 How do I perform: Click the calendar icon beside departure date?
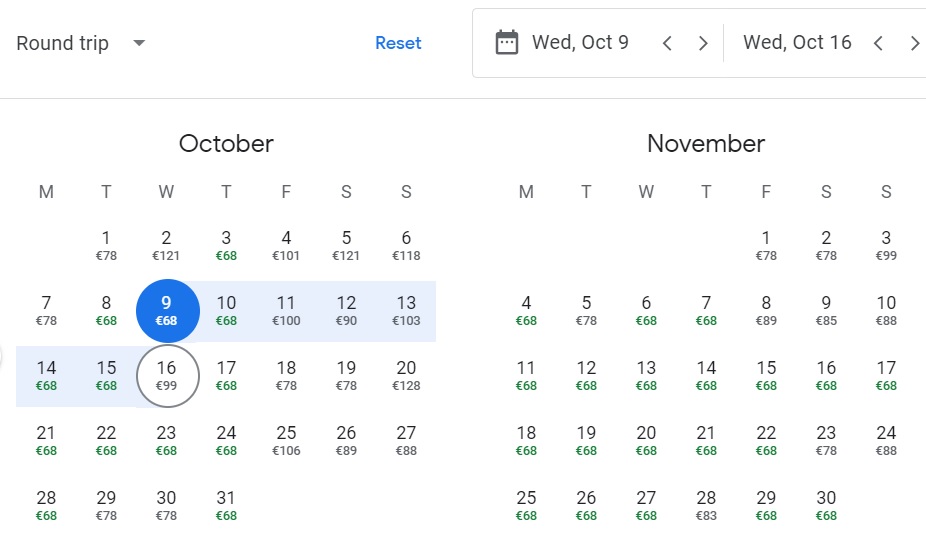click(x=507, y=43)
